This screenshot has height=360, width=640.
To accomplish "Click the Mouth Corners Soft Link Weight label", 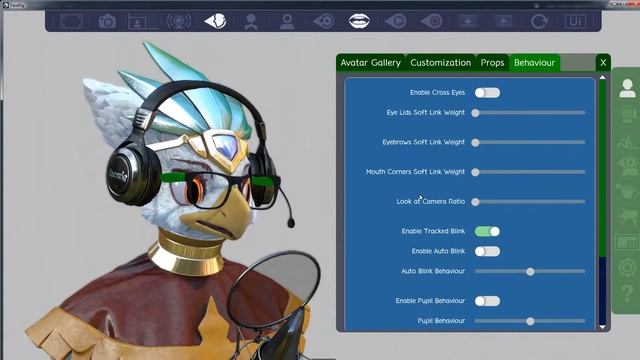I will [x=416, y=172].
